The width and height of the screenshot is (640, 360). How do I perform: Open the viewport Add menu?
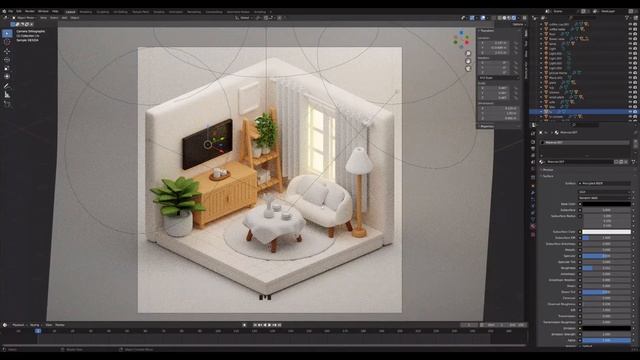coord(64,18)
